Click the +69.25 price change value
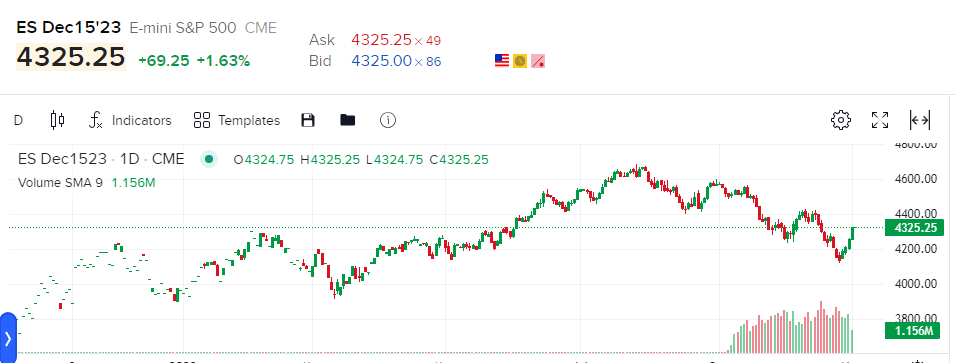The image size is (956, 363). (164, 61)
